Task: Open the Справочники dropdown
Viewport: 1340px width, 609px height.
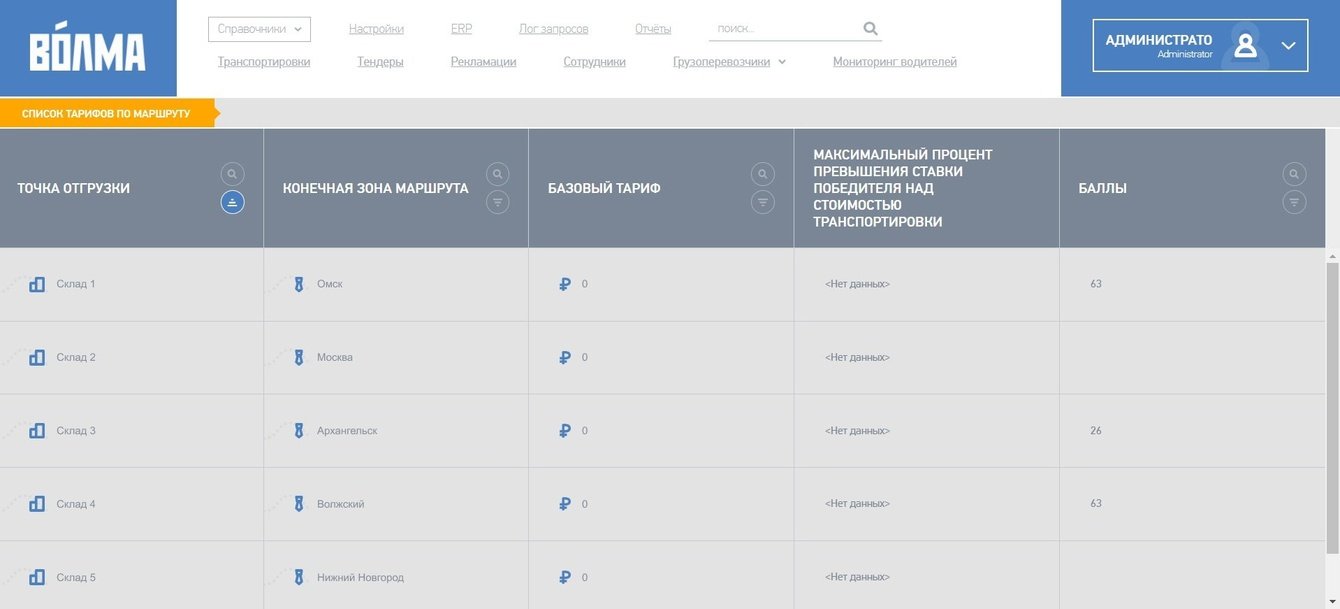Action: 259,29
